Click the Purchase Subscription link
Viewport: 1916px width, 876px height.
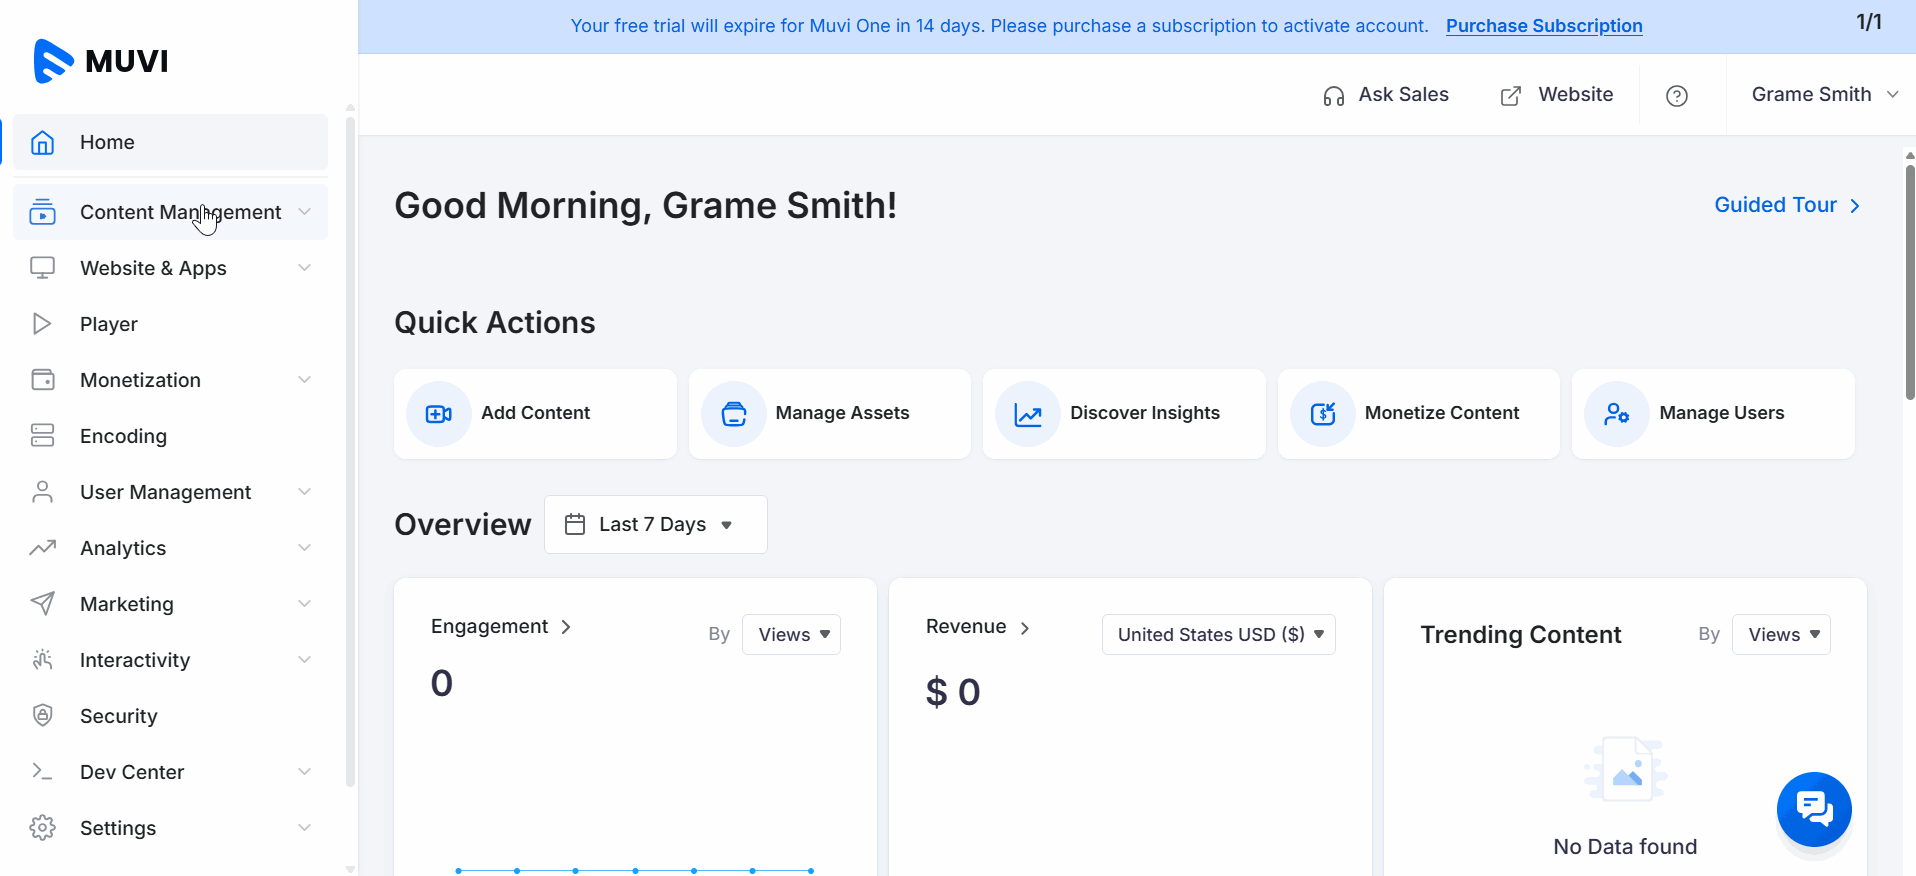pyautogui.click(x=1543, y=26)
